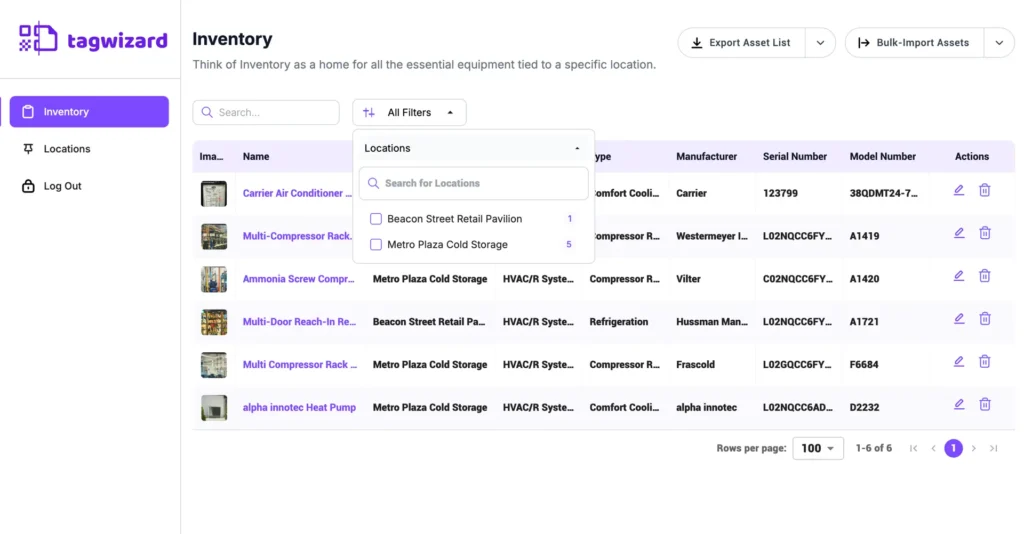1024x534 pixels.
Task: Click the tagwizard logo
Action: point(93,39)
